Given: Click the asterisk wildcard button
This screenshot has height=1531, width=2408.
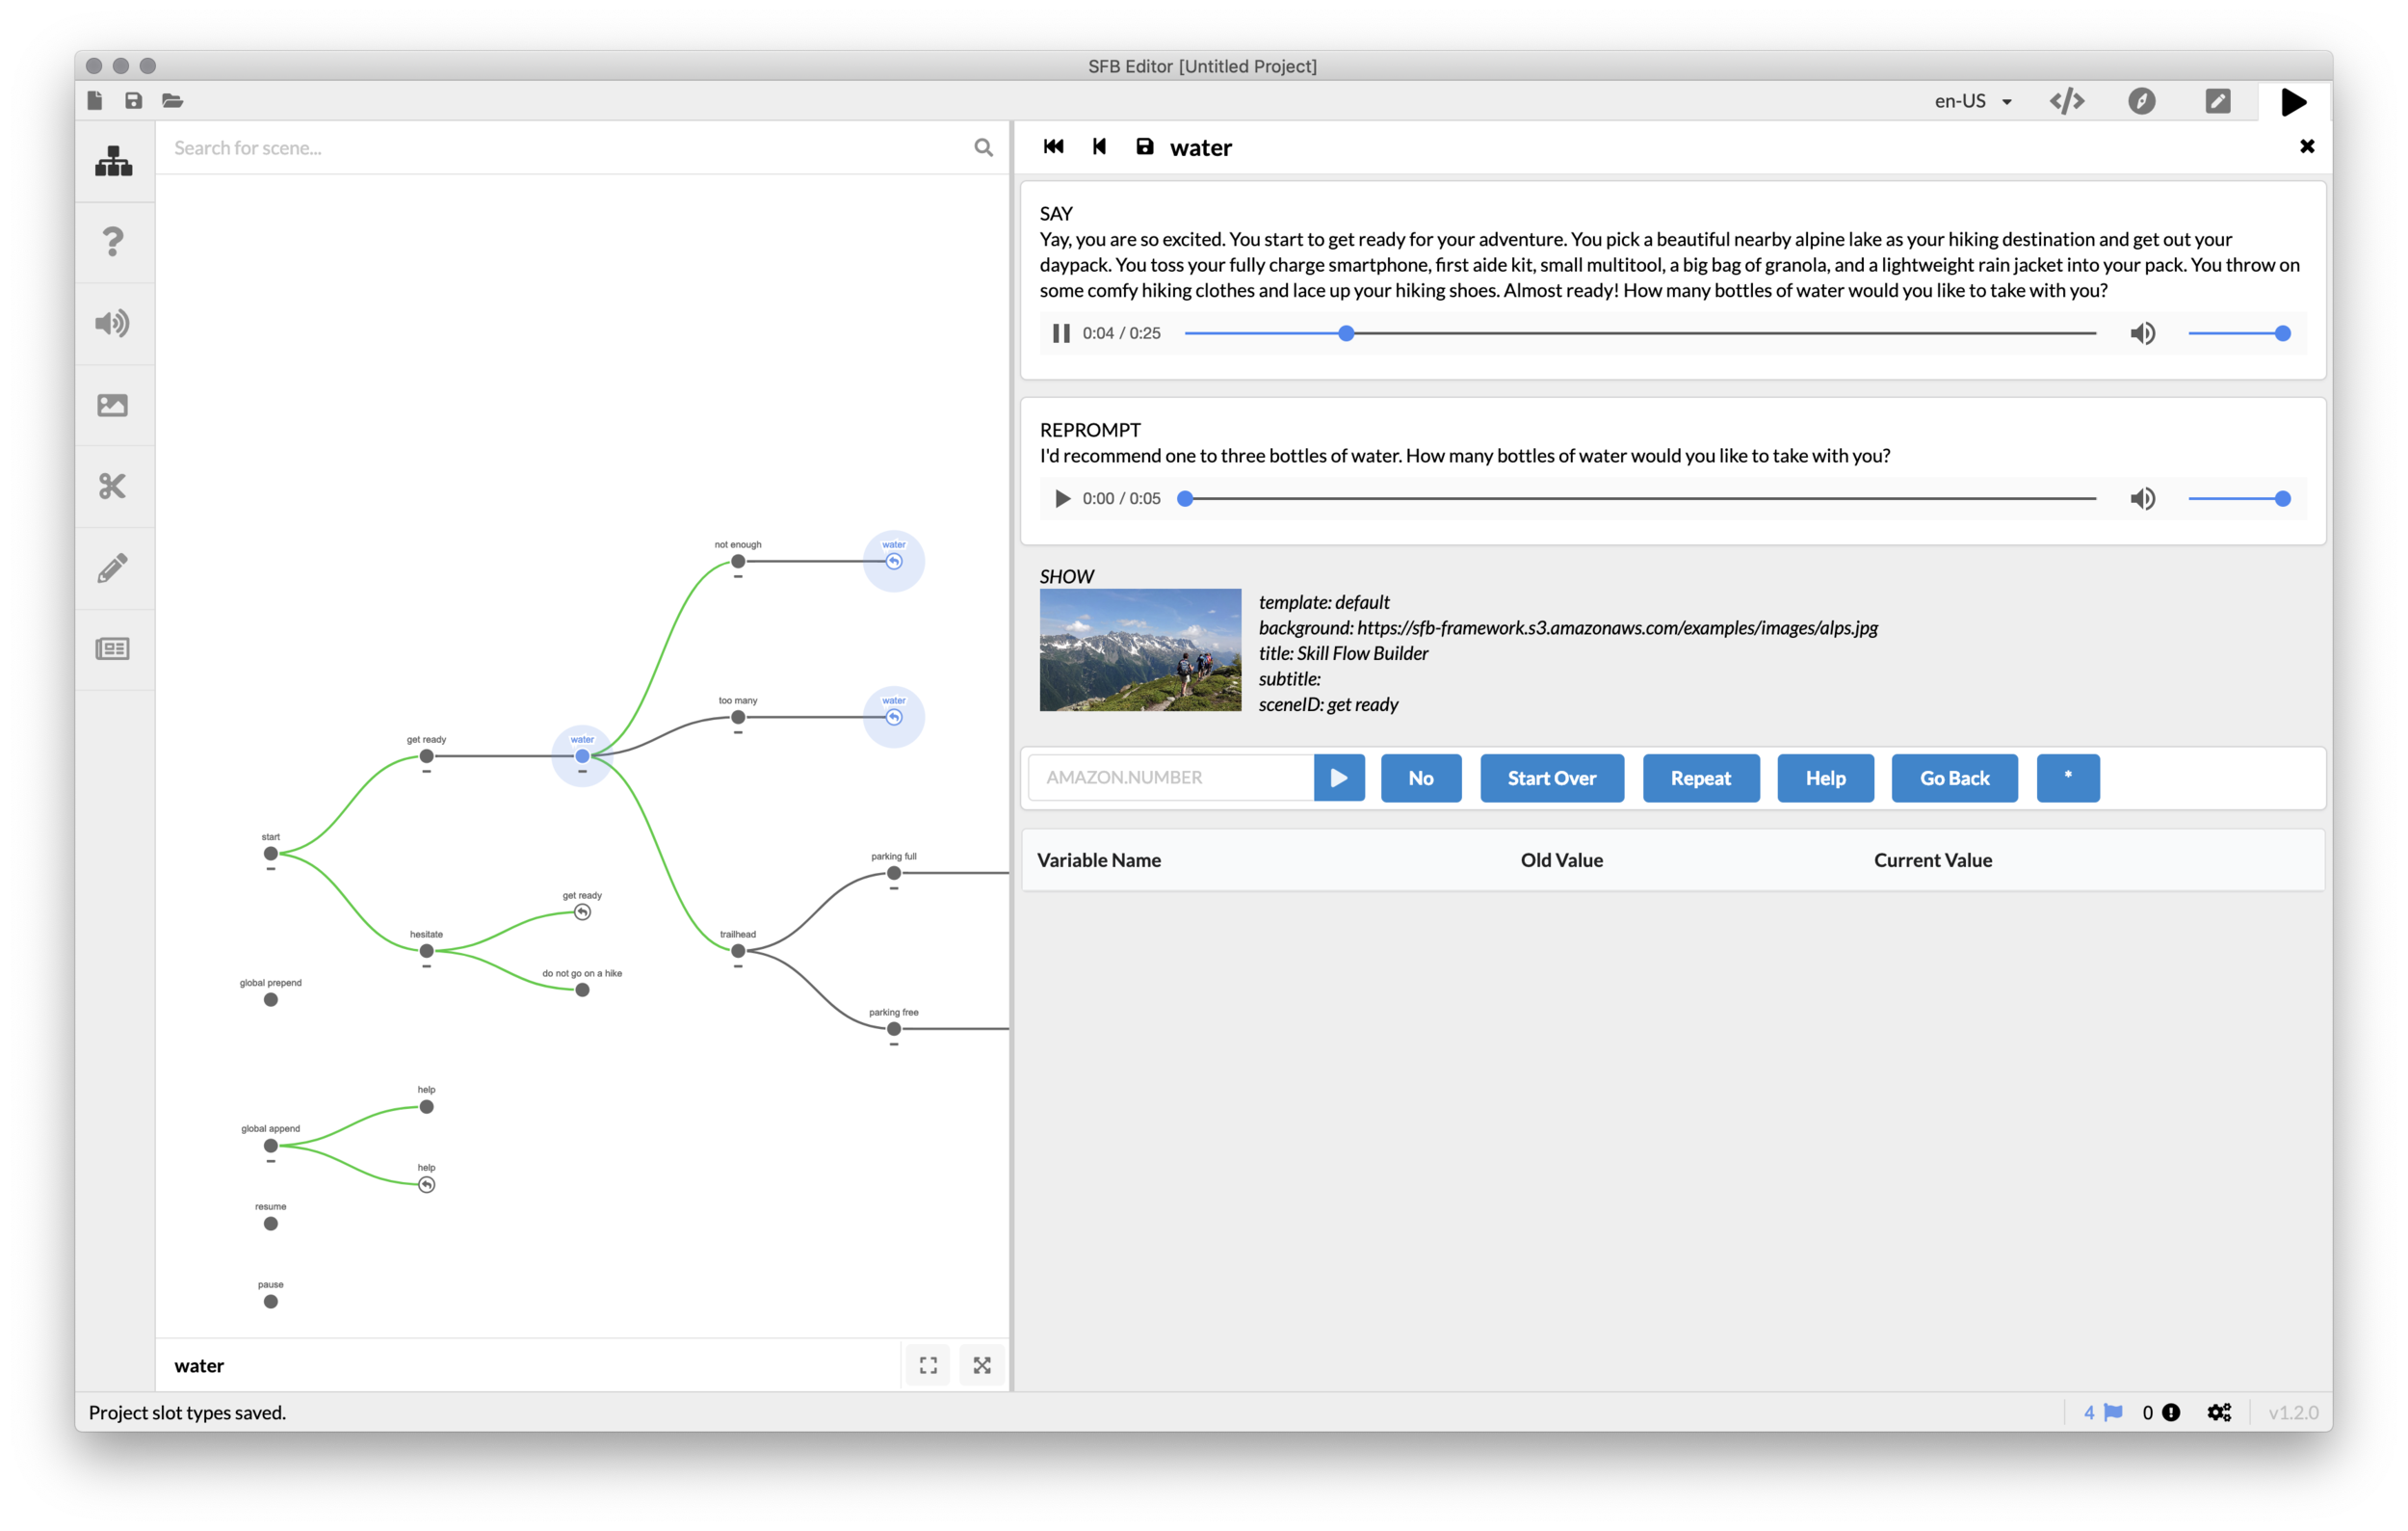Looking at the screenshot, I should point(2067,777).
